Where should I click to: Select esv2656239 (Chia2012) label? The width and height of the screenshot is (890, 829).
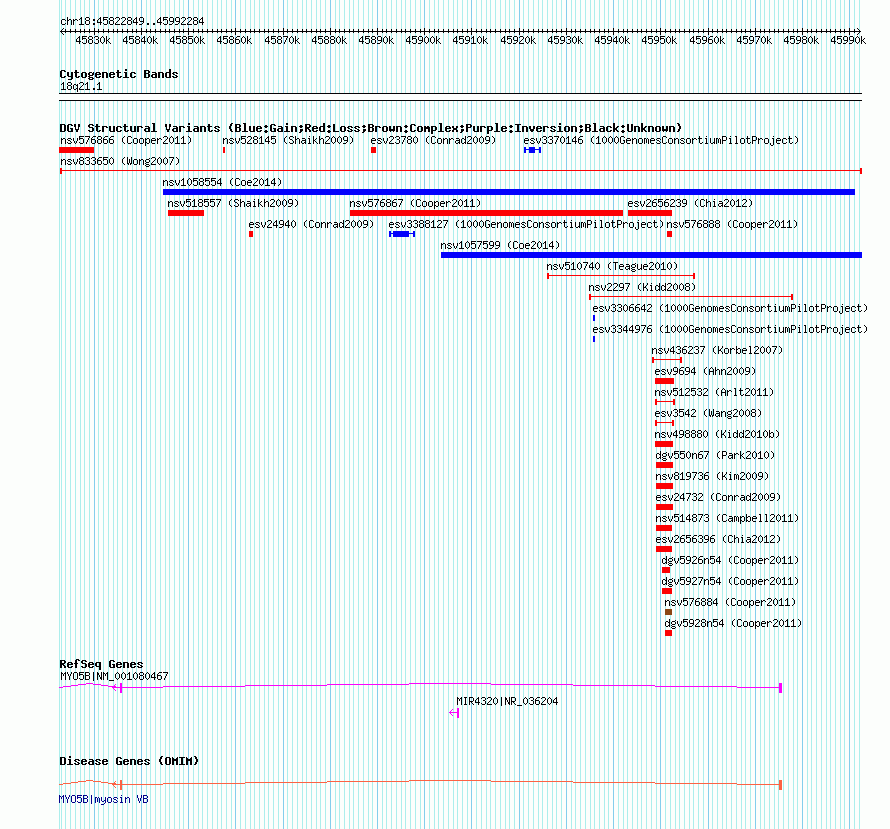click(x=690, y=203)
